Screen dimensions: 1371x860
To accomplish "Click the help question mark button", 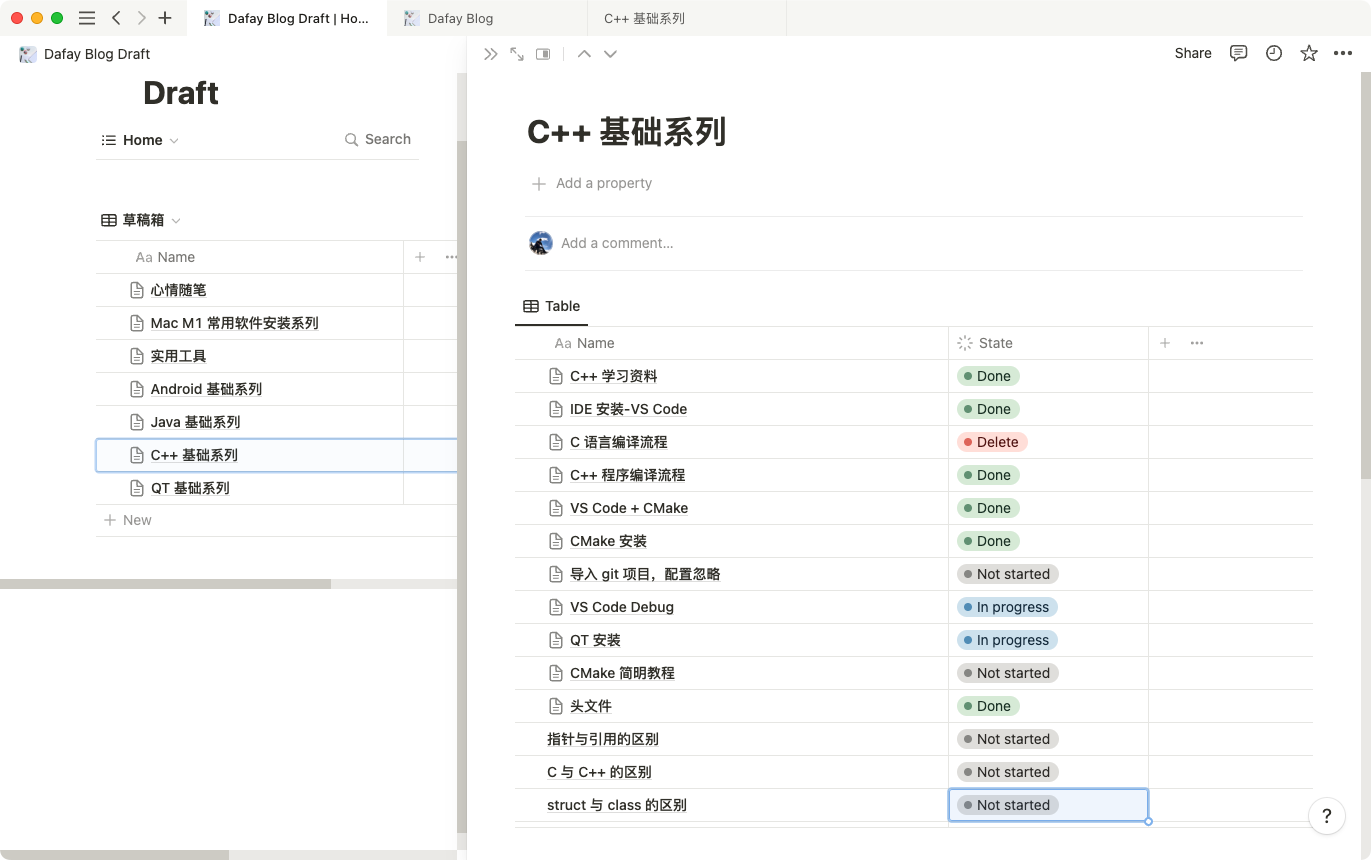I will click(1326, 816).
